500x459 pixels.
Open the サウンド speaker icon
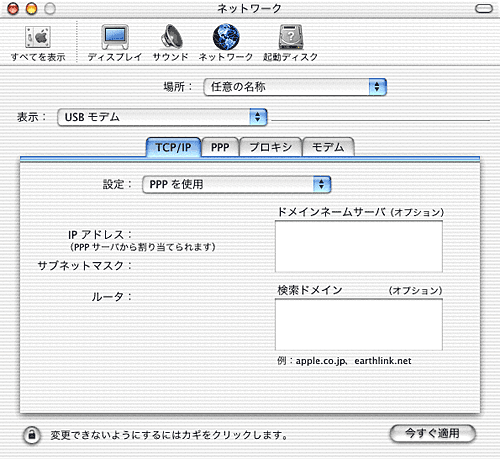point(171,37)
